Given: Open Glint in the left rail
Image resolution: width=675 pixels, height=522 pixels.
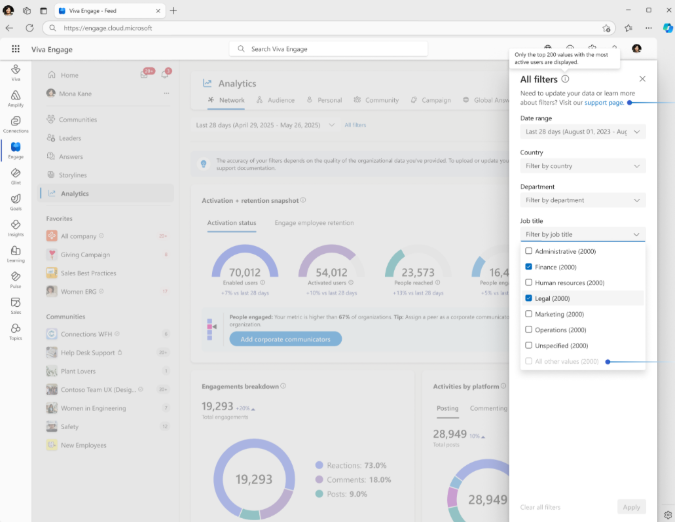Looking at the screenshot, I should [x=15, y=176].
